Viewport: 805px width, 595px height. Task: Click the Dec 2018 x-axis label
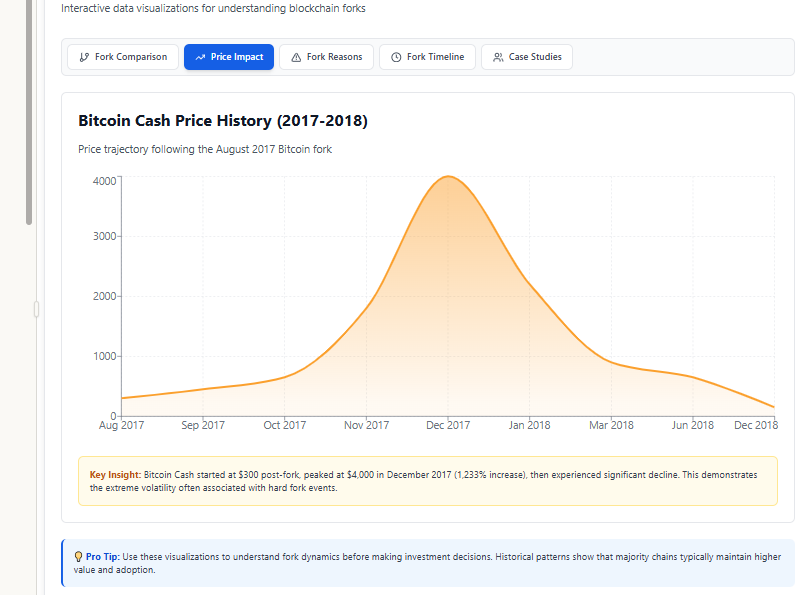point(755,425)
